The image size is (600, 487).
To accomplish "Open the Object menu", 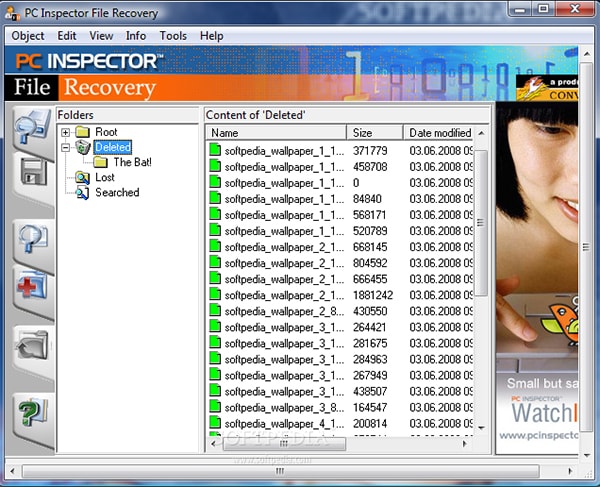I will coord(28,36).
